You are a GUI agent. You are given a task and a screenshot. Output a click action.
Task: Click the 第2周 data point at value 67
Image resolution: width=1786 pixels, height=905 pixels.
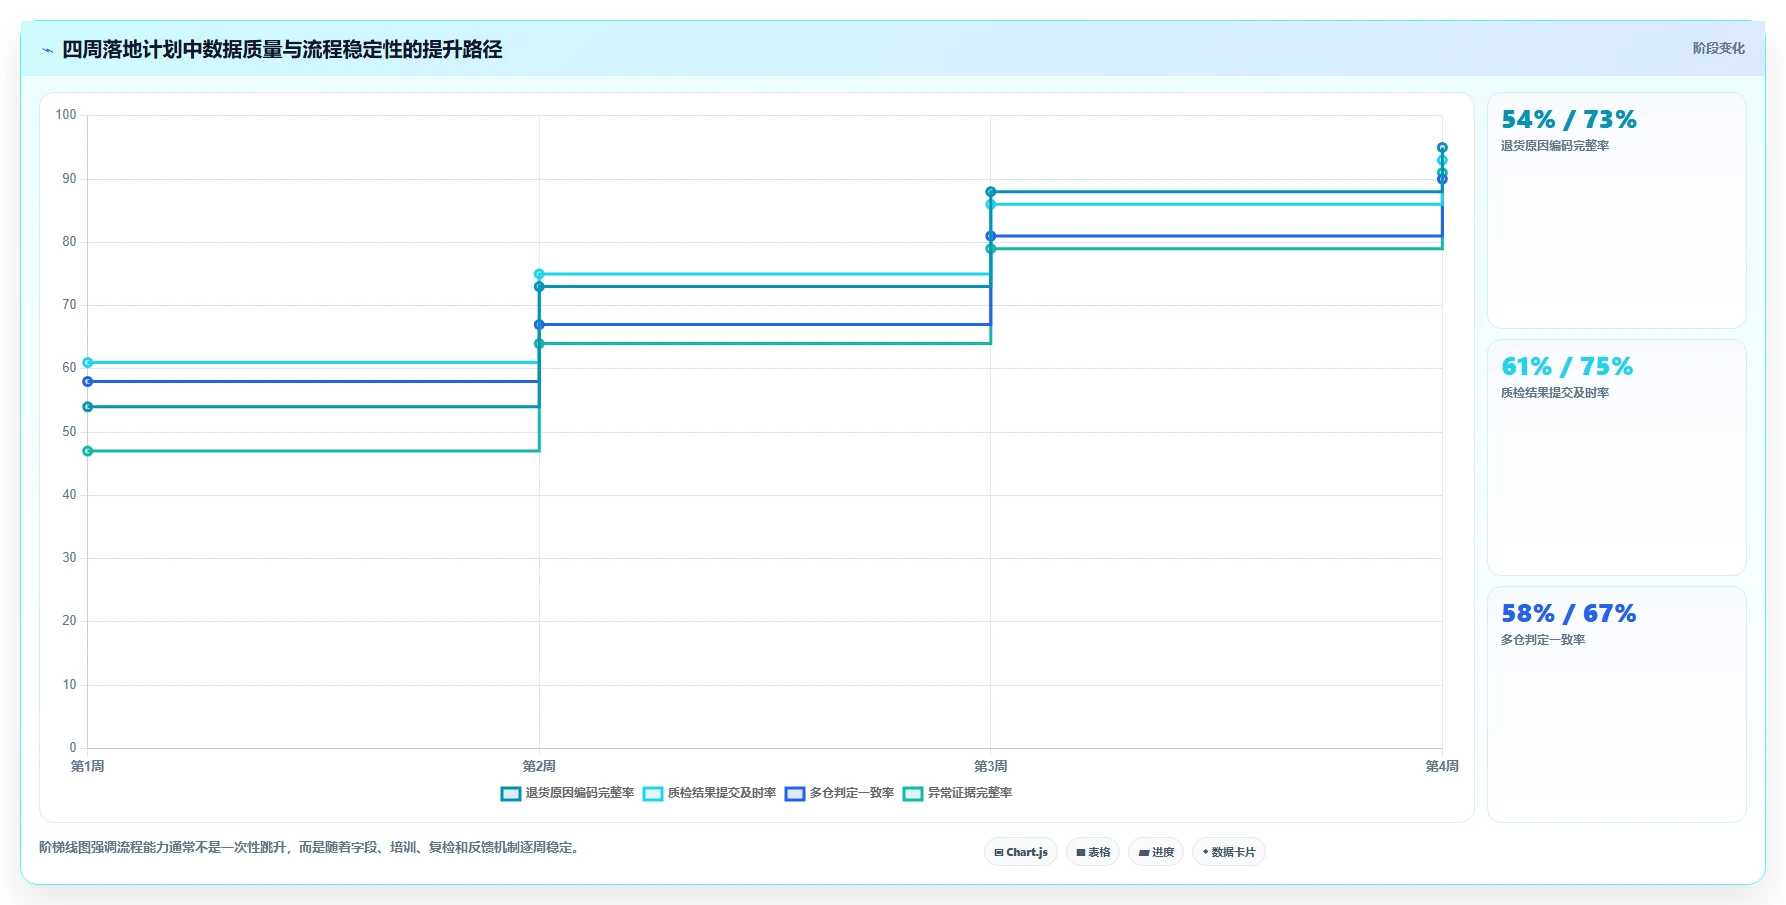pos(539,325)
